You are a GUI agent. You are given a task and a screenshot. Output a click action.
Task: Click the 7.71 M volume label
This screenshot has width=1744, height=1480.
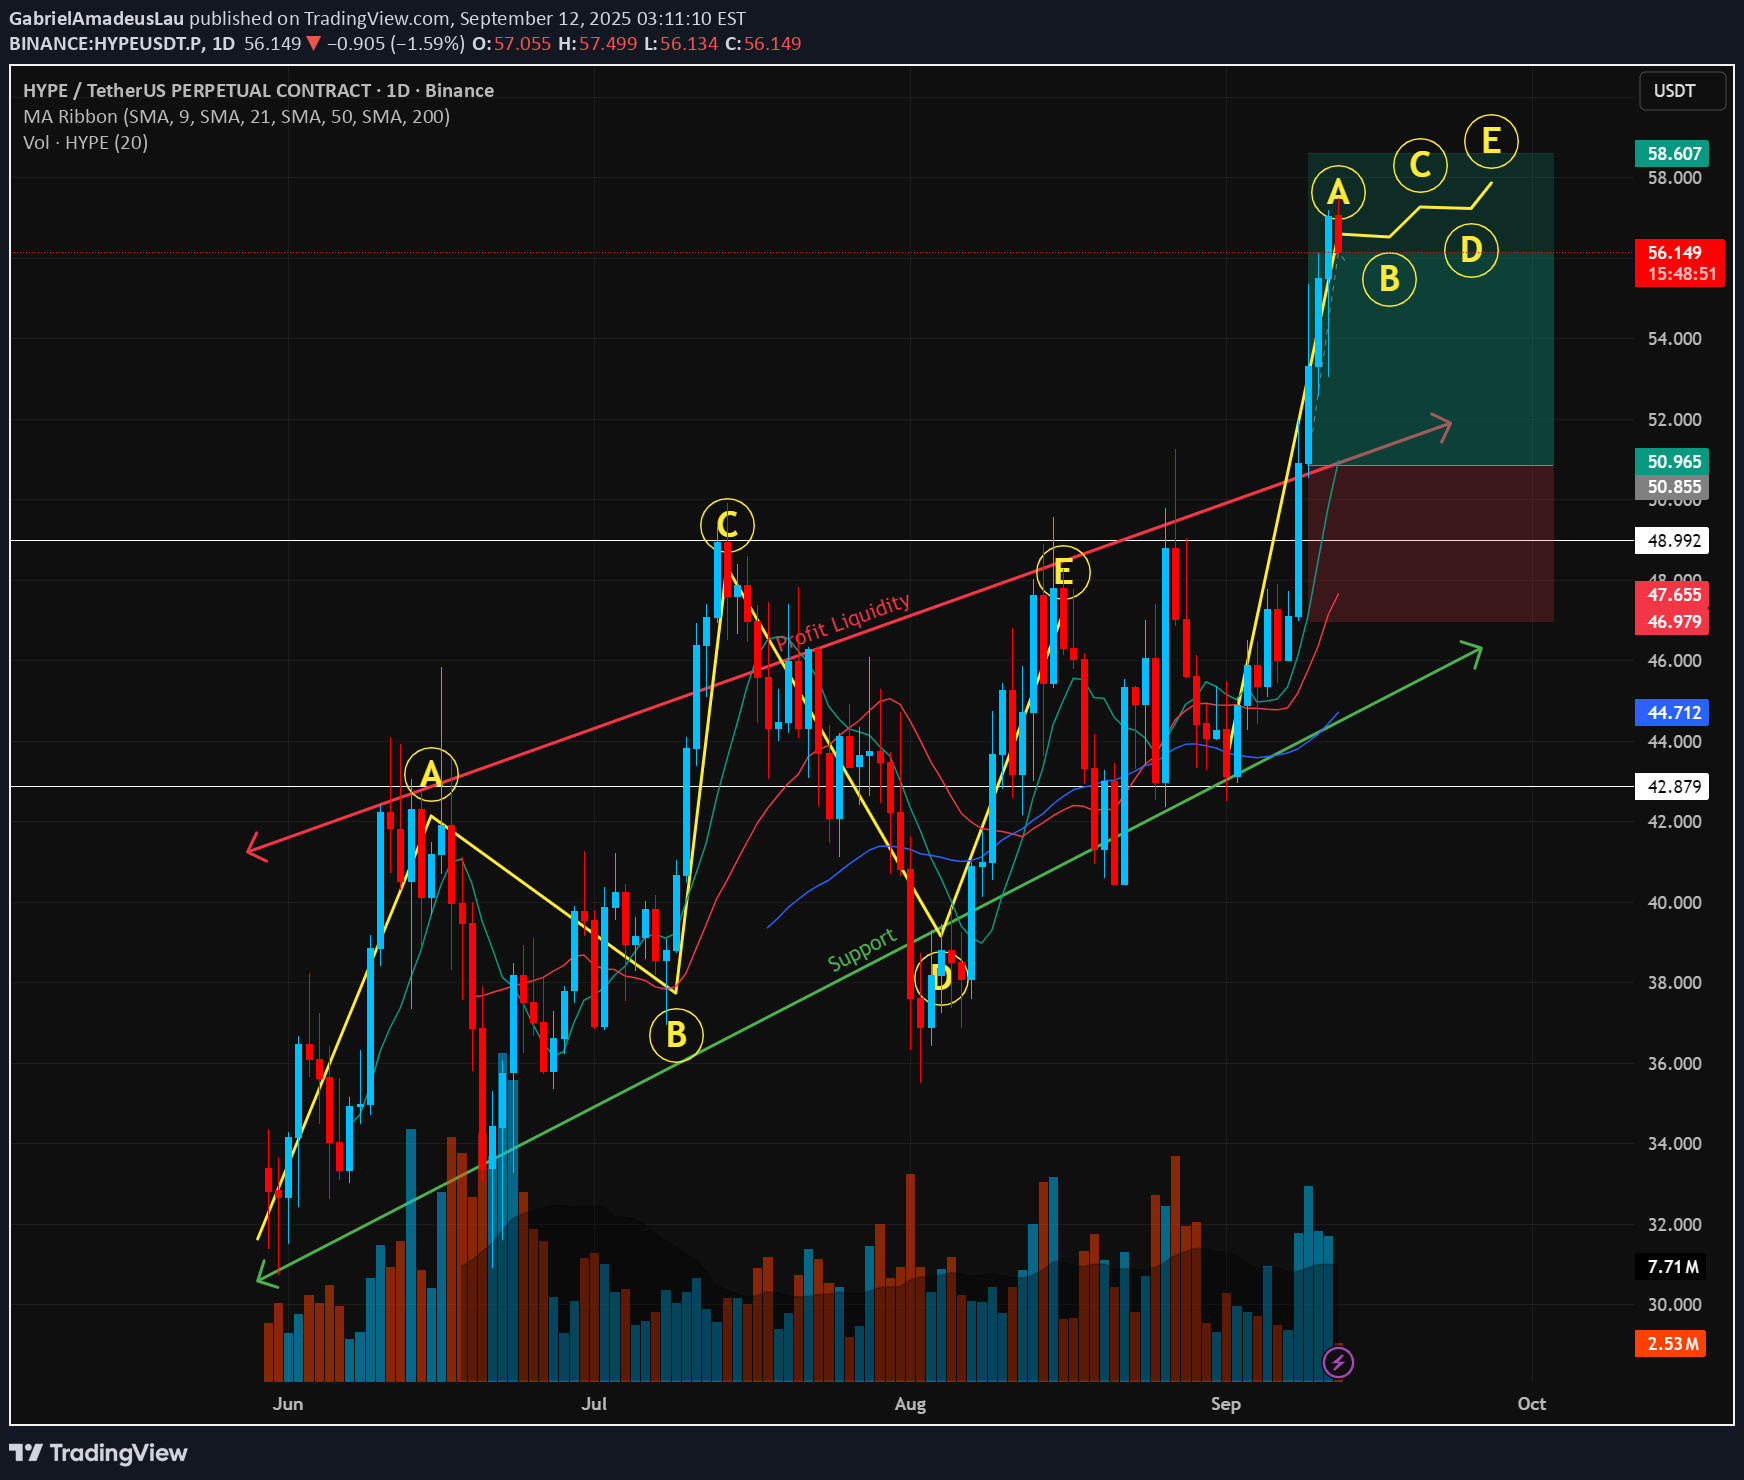coord(1671,1266)
